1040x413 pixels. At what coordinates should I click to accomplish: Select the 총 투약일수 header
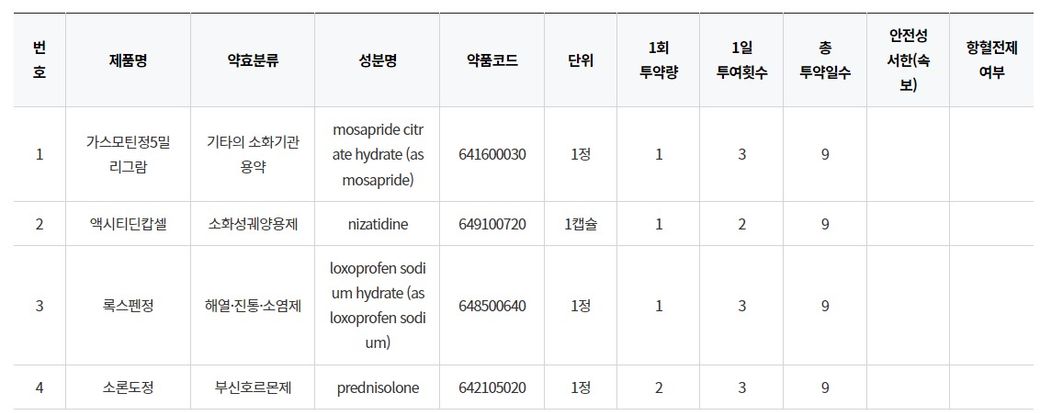pos(825,60)
